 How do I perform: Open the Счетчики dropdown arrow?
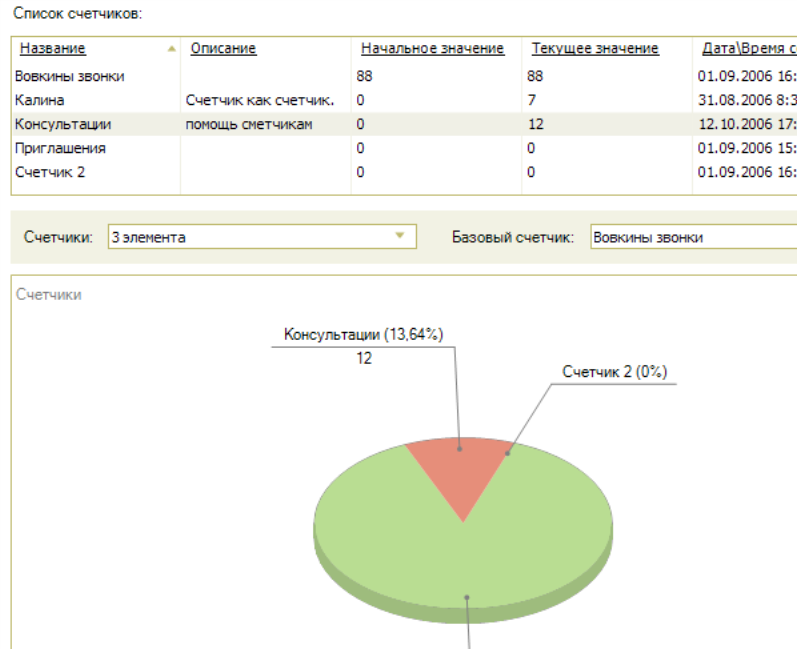point(401,237)
